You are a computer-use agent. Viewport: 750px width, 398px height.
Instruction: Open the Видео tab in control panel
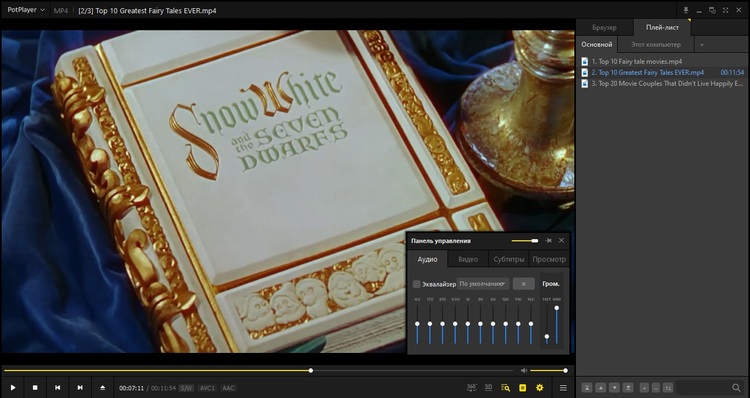468,259
